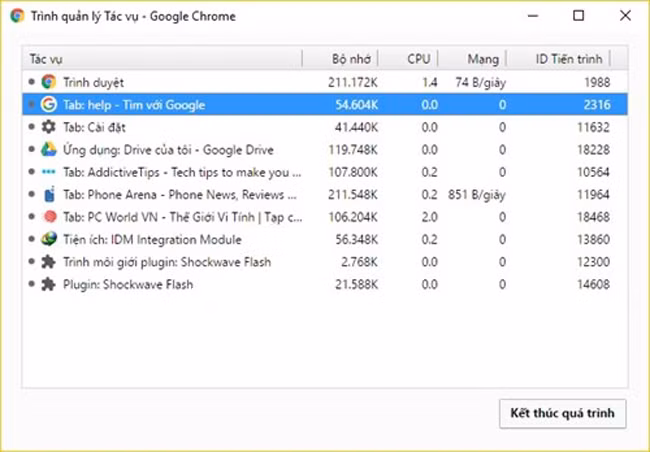The height and width of the screenshot is (452, 650).
Task: Select the Trình duyệt process row
Action: pos(93,81)
